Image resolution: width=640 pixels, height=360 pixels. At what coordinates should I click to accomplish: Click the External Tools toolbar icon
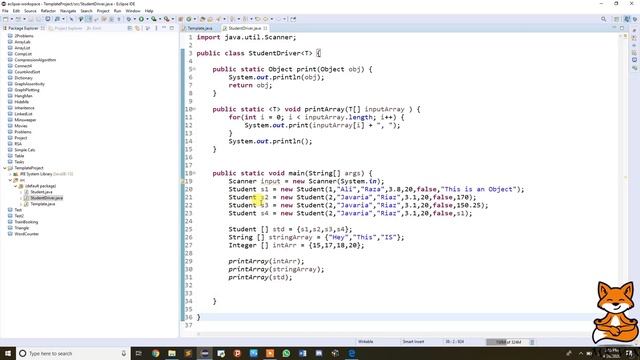coord(166,19)
